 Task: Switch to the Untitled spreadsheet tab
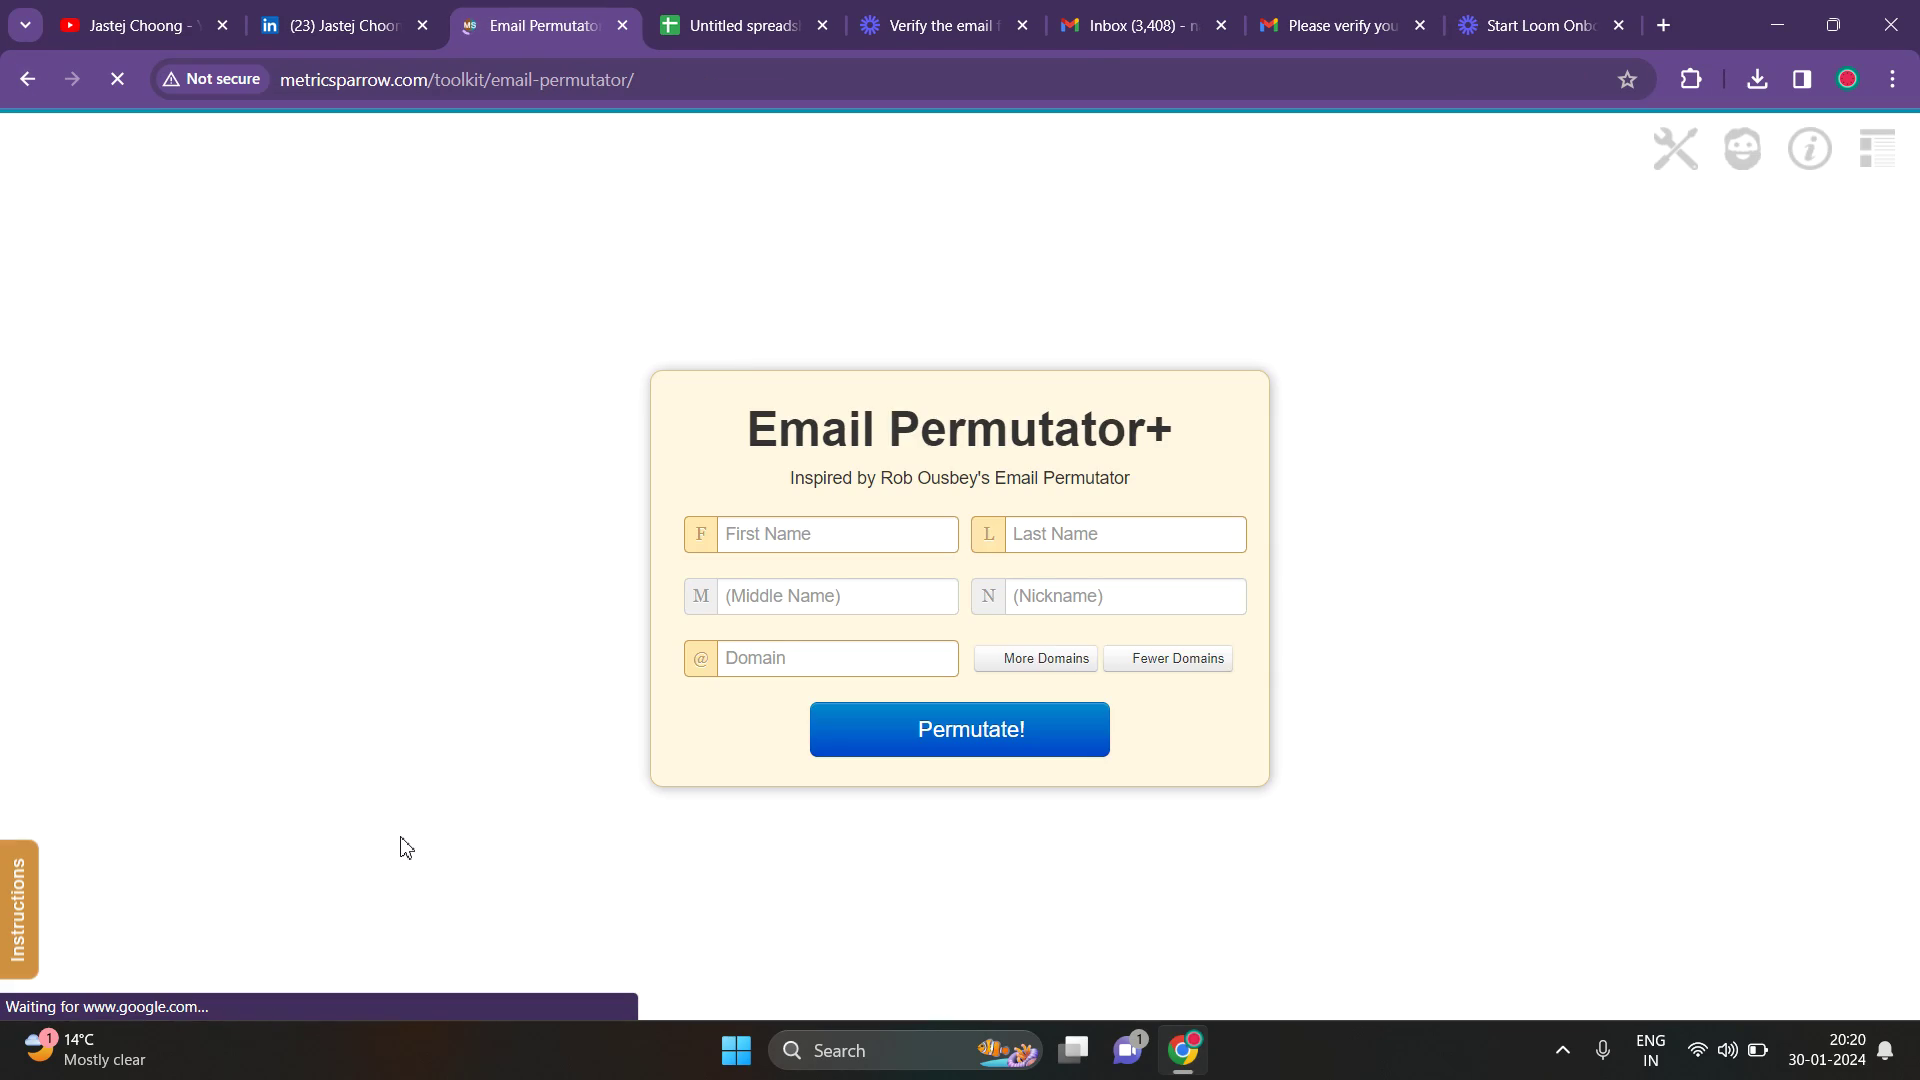[x=743, y=26]
